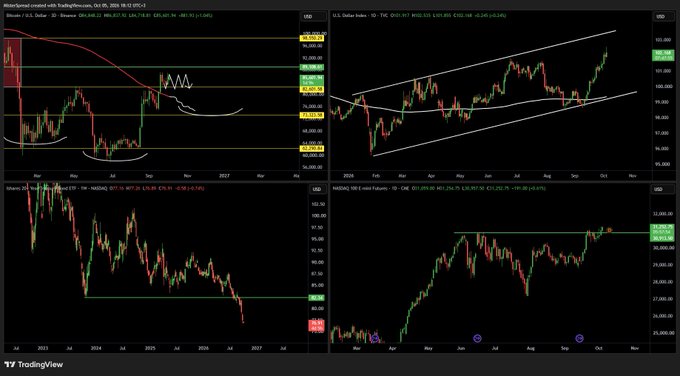Click U.S. Dollar Index symbol title
The height and width of the screenshot is (376, 680).
(x=350, y=15)
